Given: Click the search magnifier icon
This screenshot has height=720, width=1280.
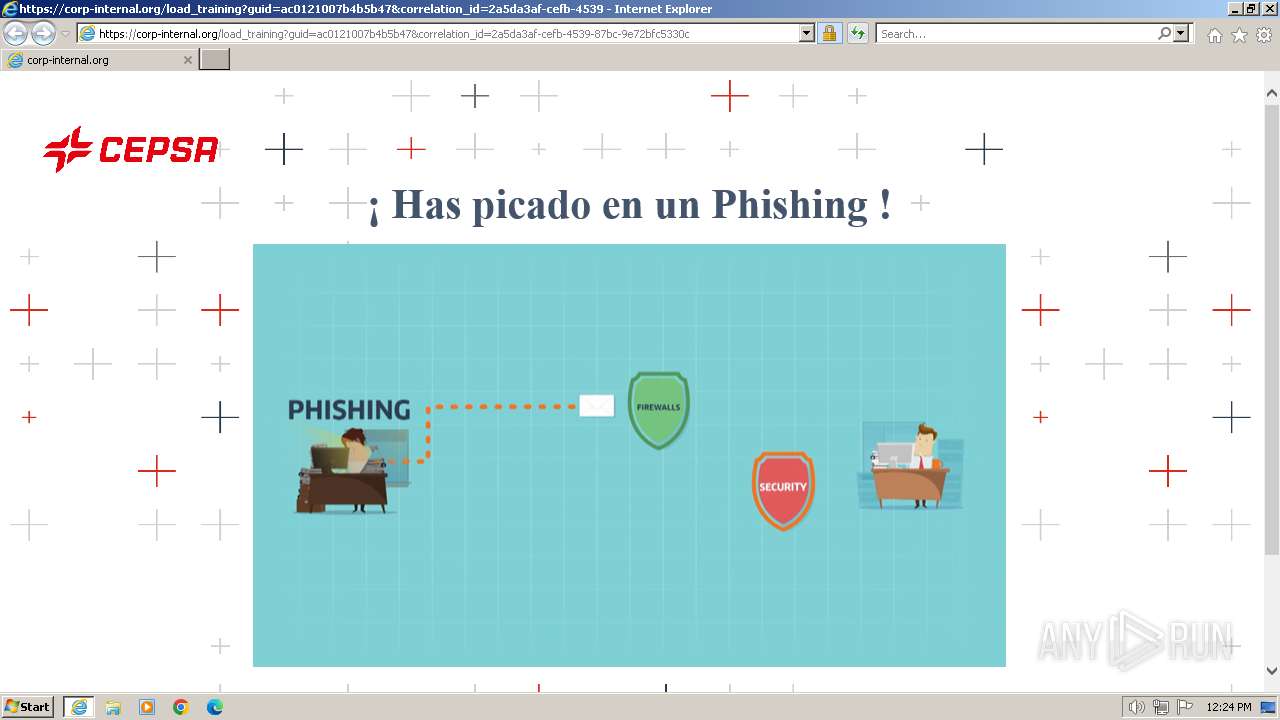Looking at the screenshot, I should (x=1164, y=33).
